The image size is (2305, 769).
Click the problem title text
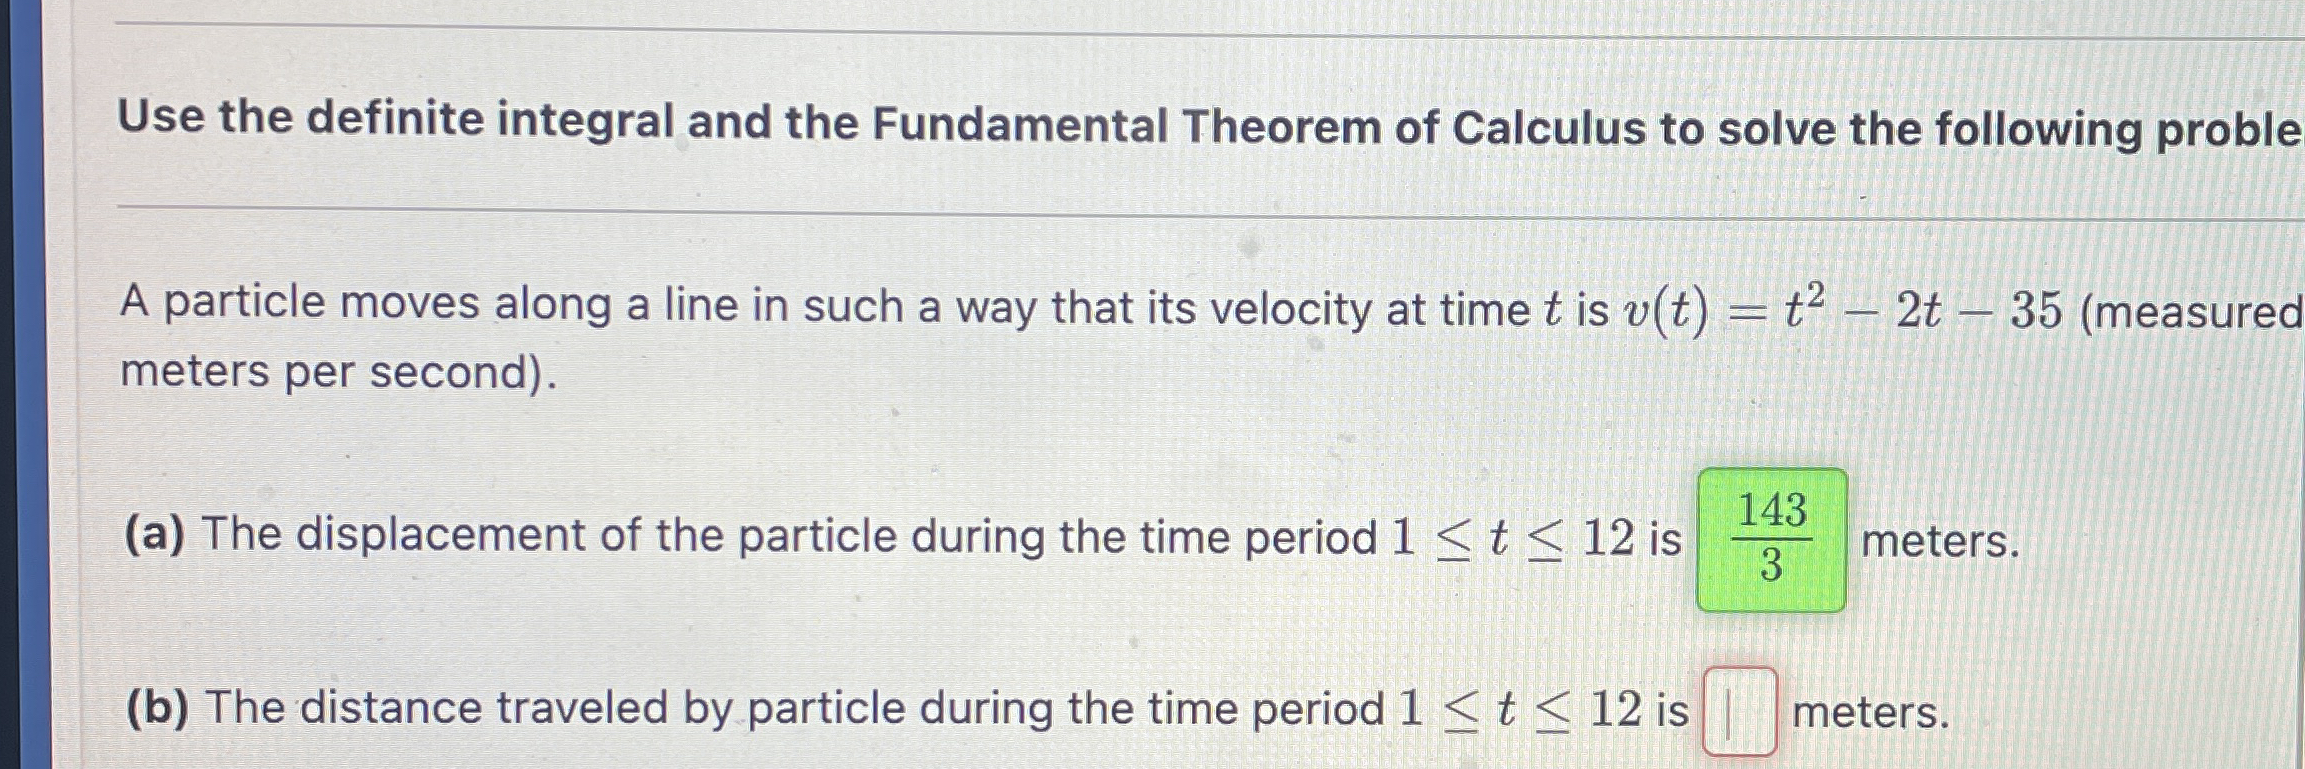coord(1100,124)
